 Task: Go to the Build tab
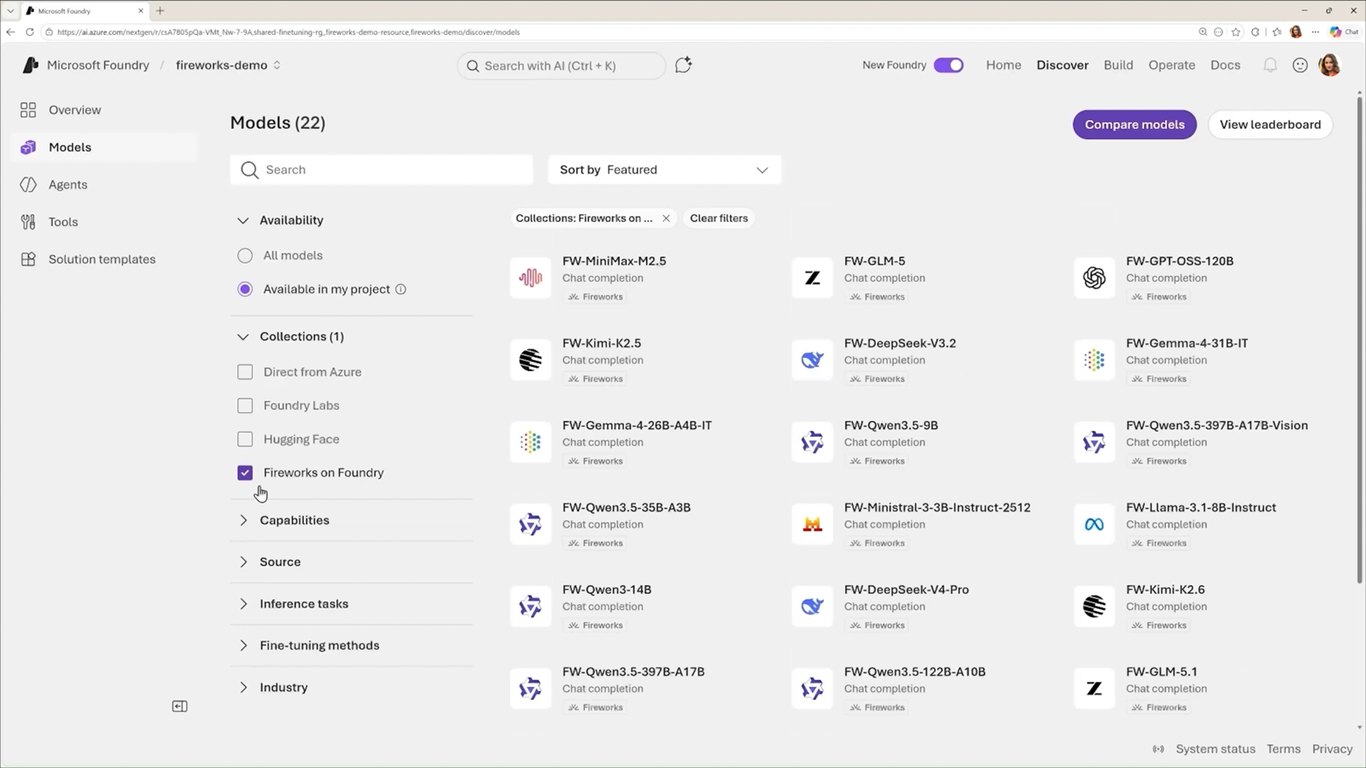[x=1118, y=65]
